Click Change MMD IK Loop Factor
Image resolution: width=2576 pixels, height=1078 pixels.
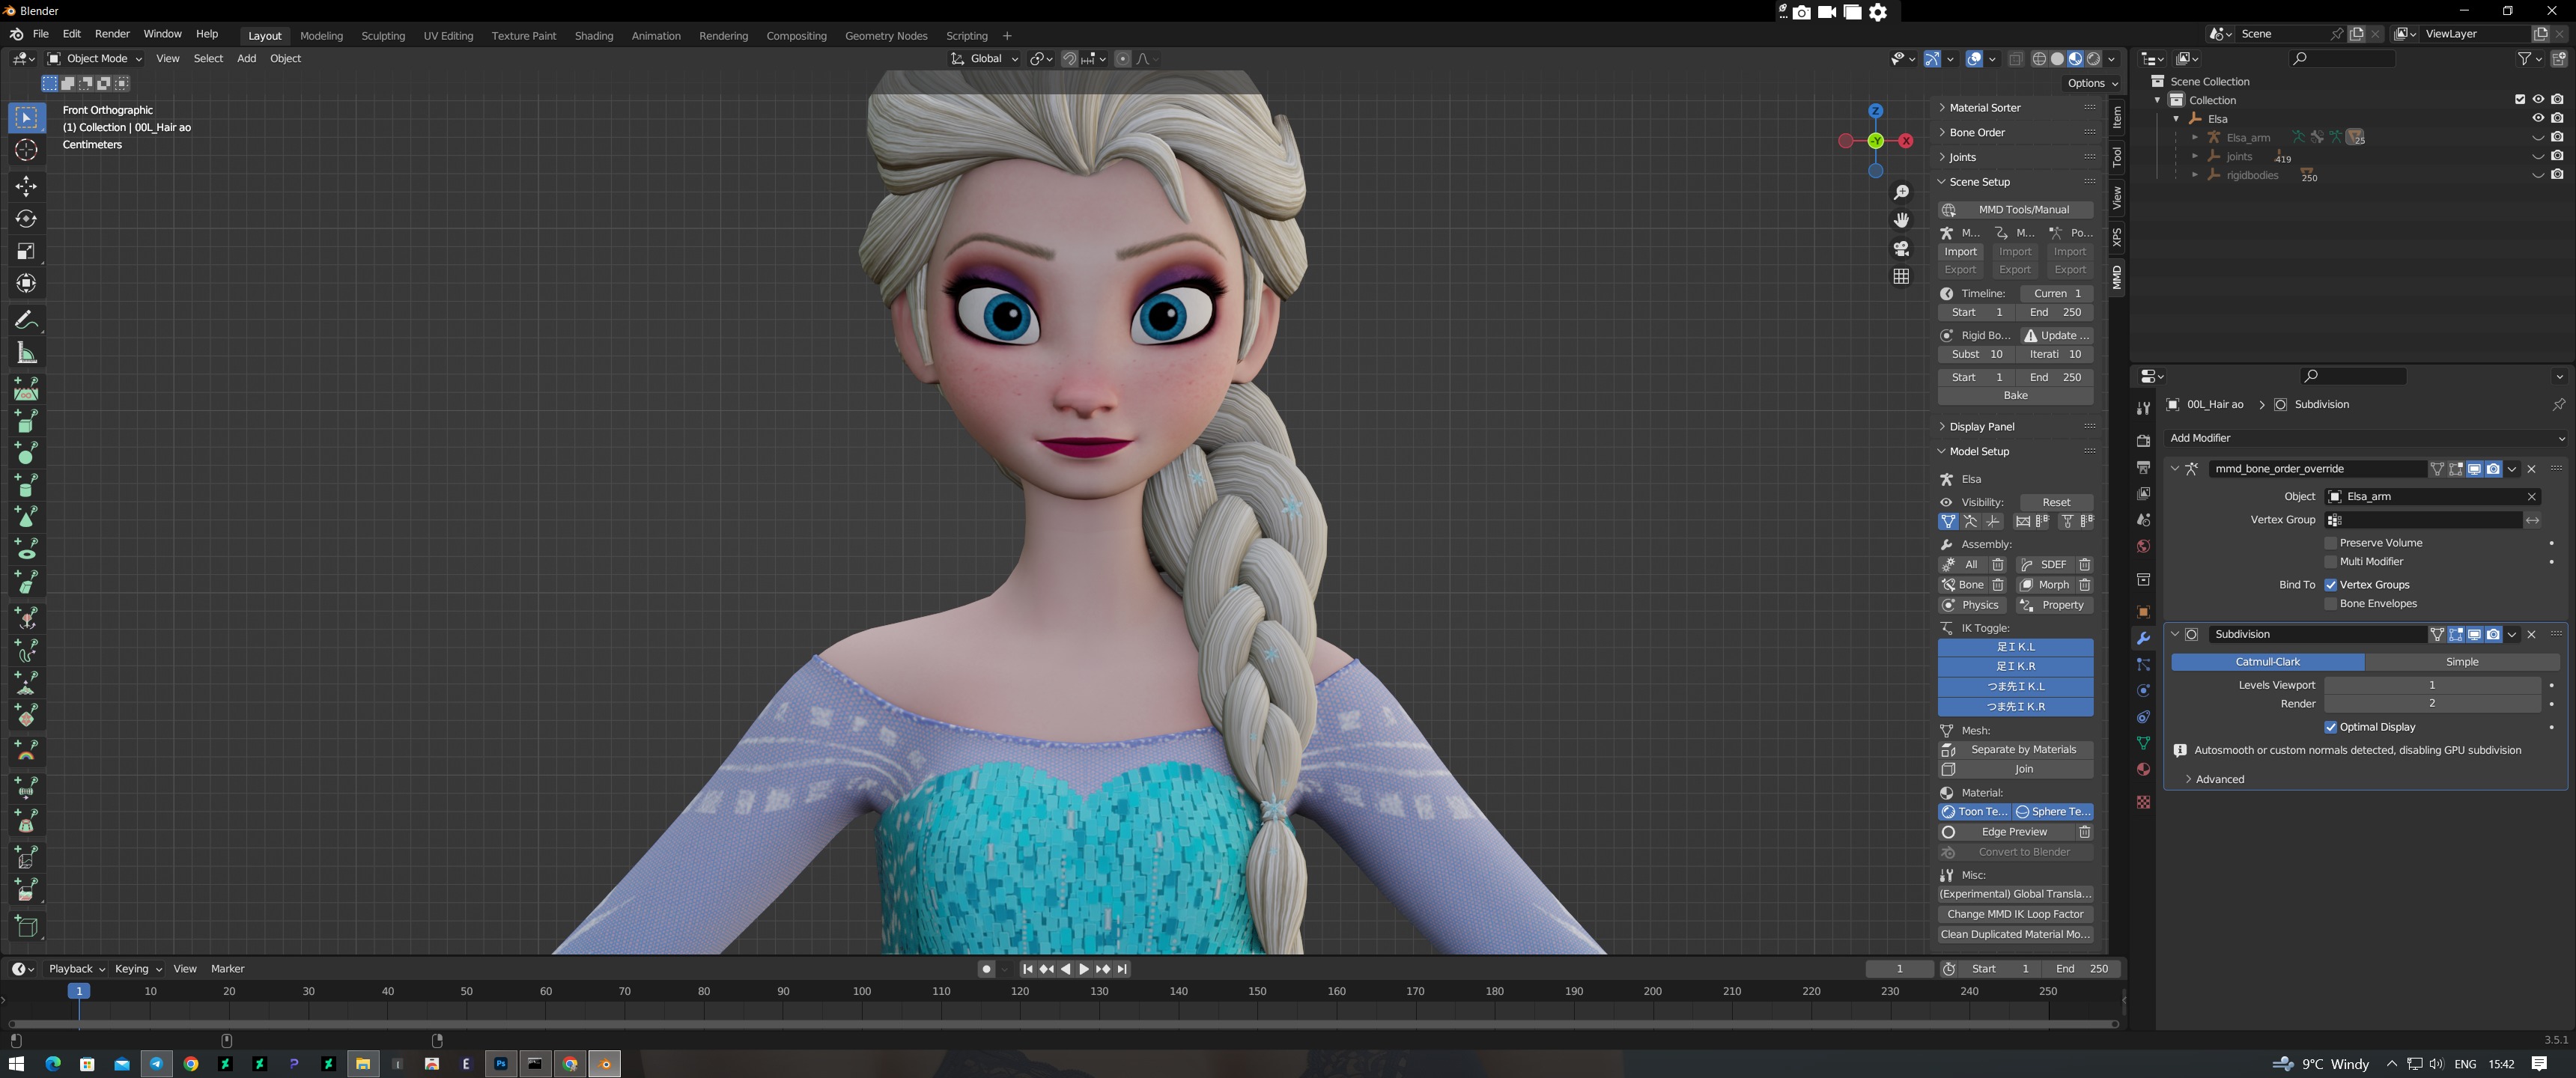[x=2015, y=915]
